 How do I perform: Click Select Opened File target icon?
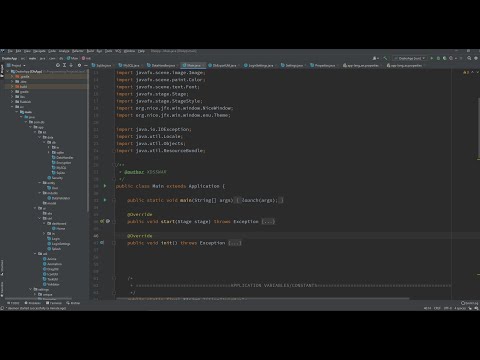pyautogui.click(x=58, y=65)
